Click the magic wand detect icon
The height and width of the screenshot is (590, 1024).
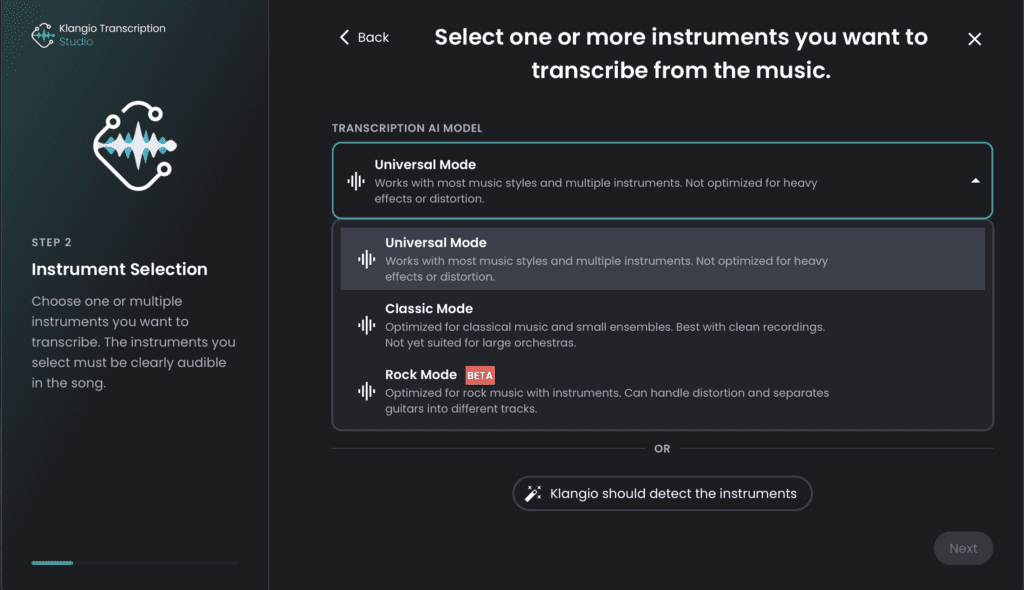tap(533, 493)
